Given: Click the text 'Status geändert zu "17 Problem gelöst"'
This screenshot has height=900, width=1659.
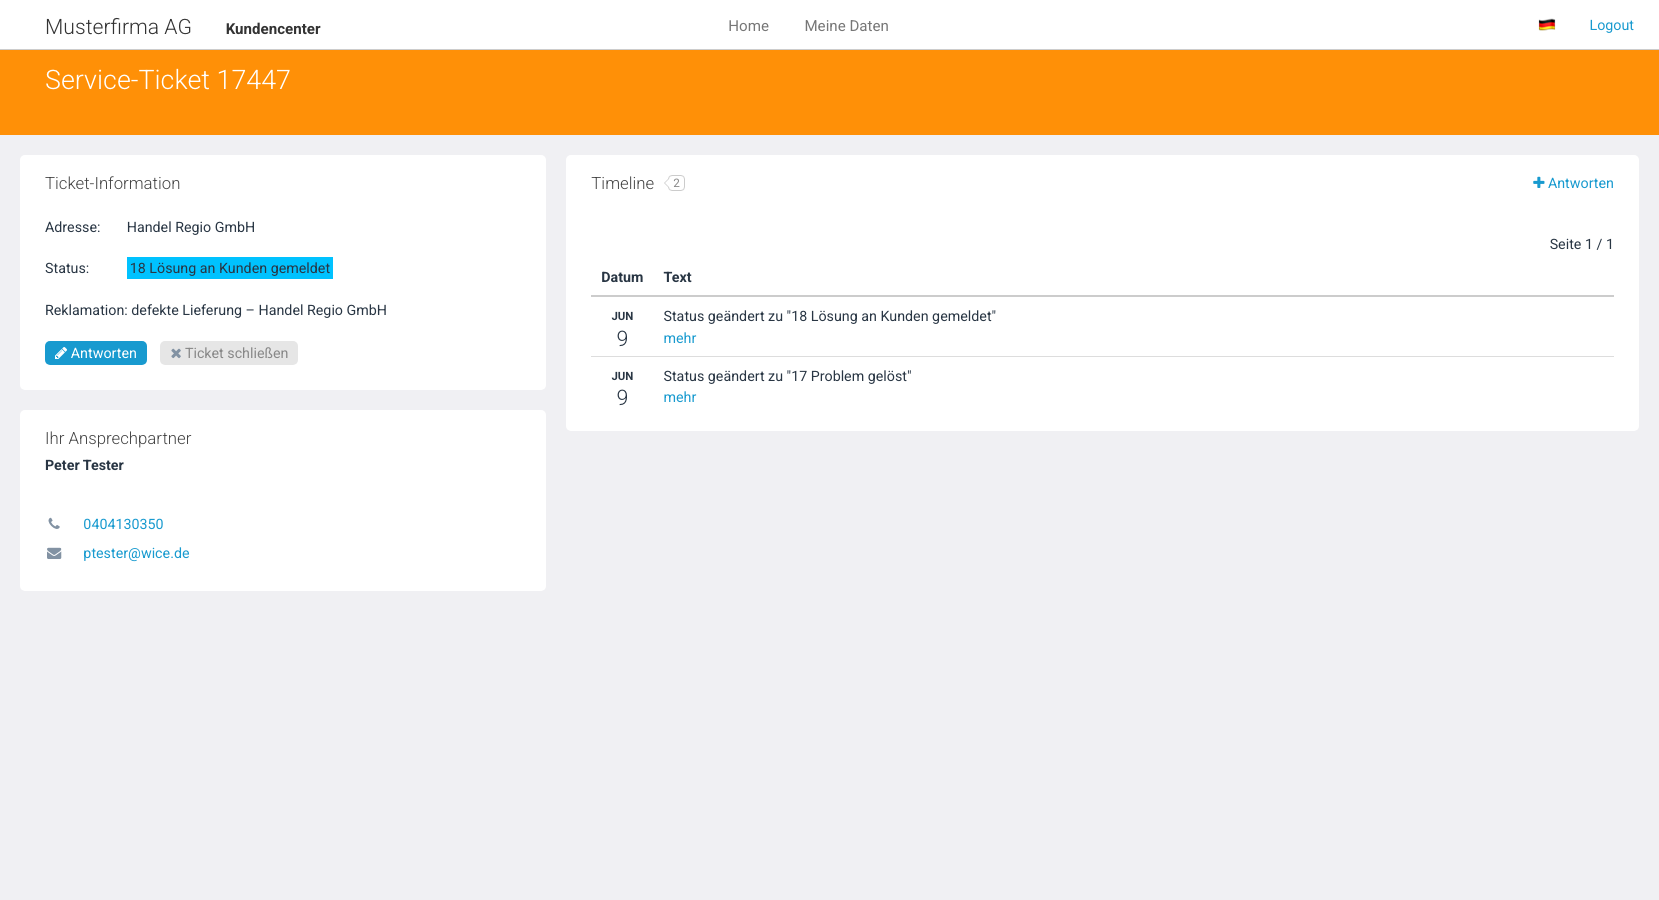Looking at the screenshot, I should pyautogui.click(x=787, y=376).
